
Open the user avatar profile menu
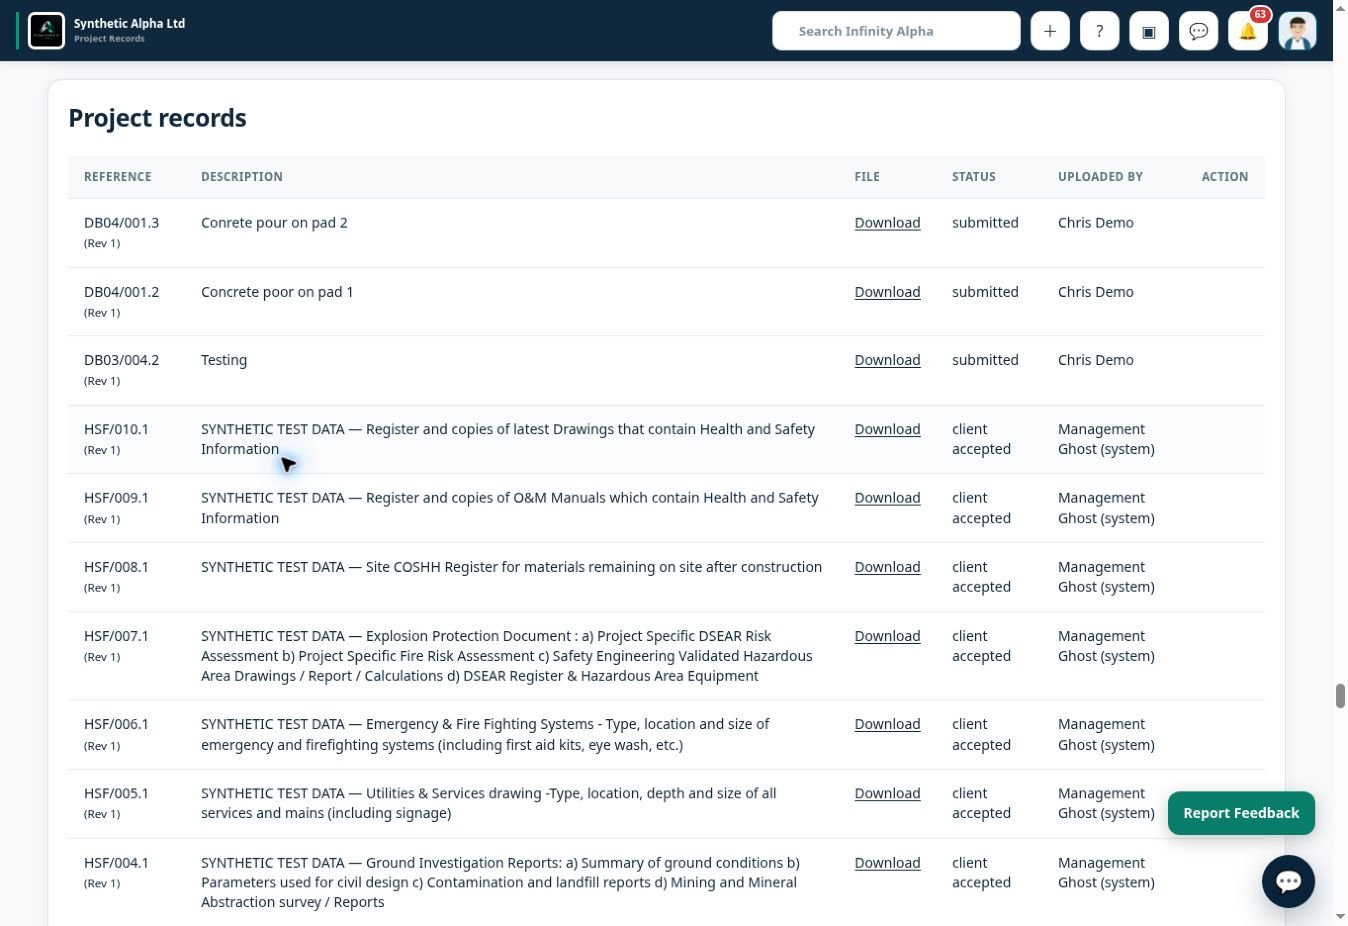click(x=1298, y=31)
